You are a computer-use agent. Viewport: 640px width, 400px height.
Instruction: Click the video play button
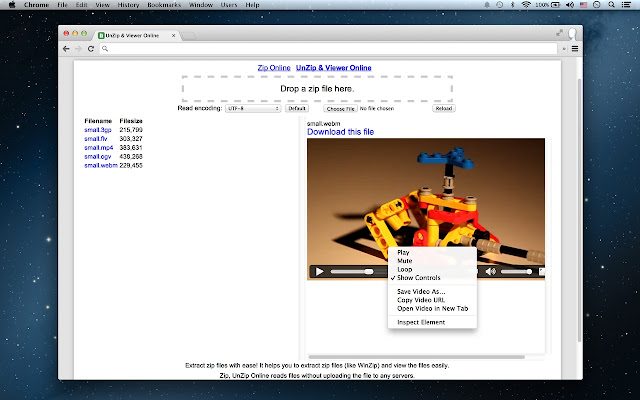pos(320,271)
